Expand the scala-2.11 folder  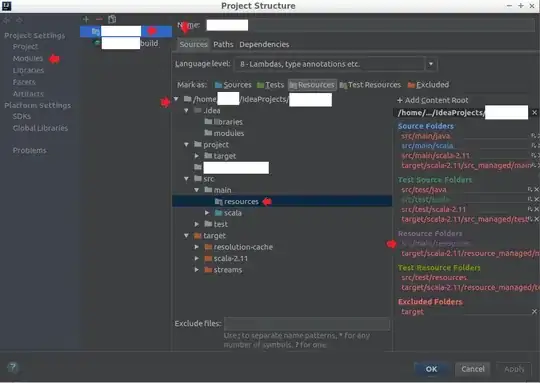[197, 258]
